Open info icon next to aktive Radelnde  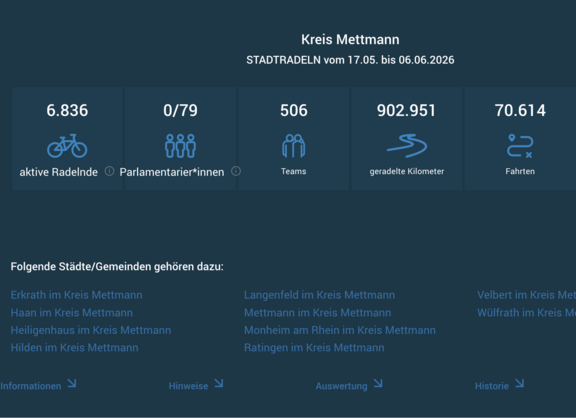(x=109, y=171)
